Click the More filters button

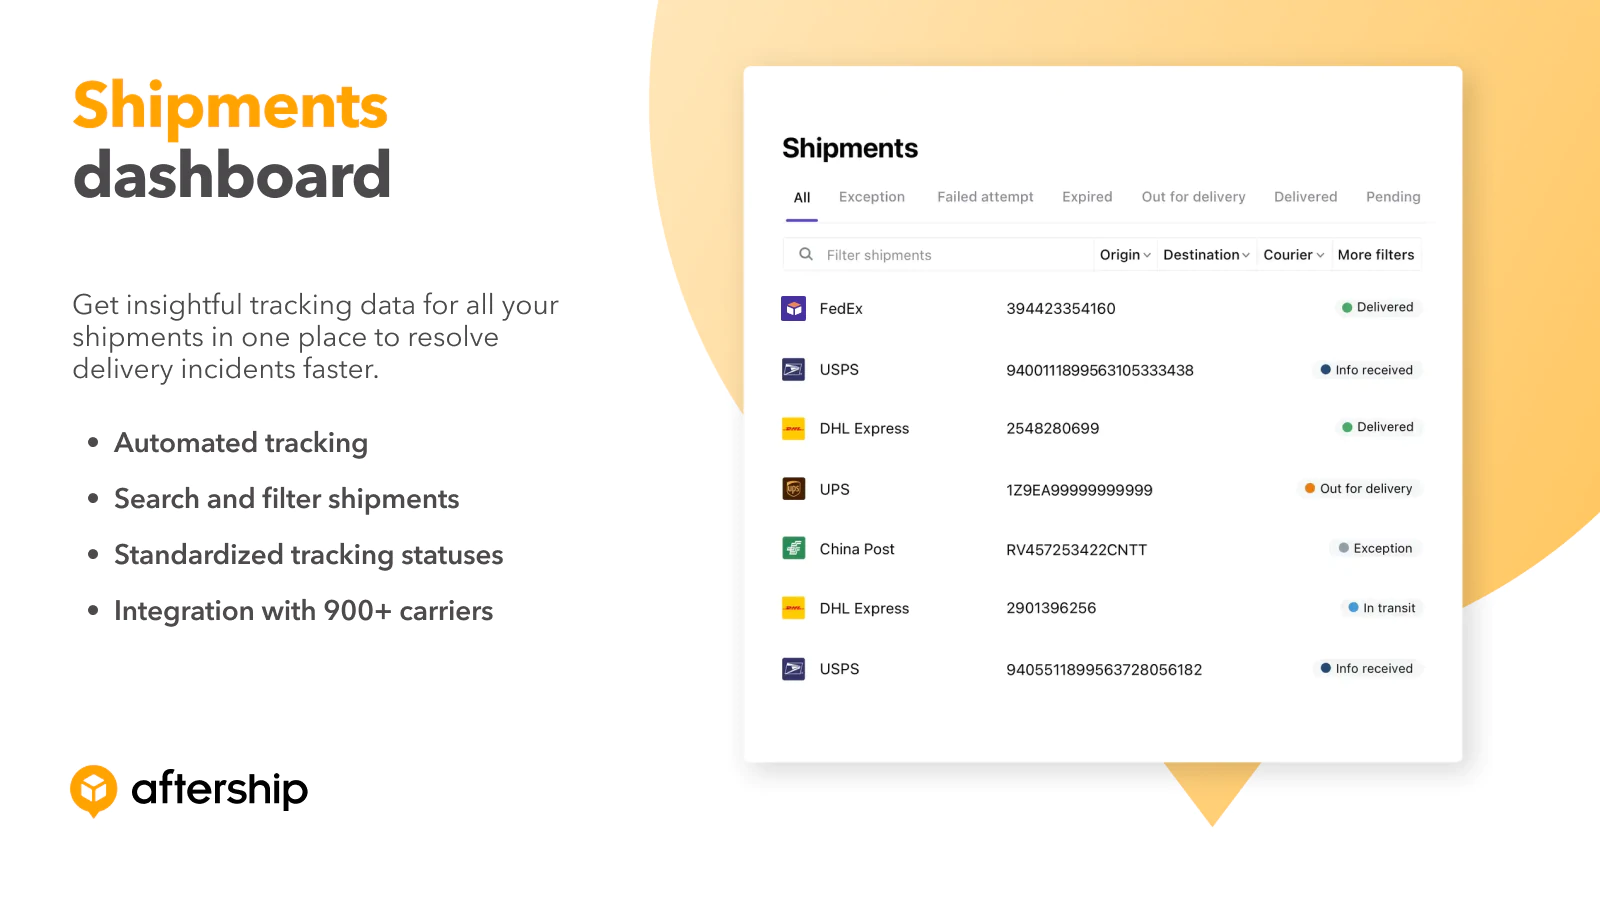1376,254
